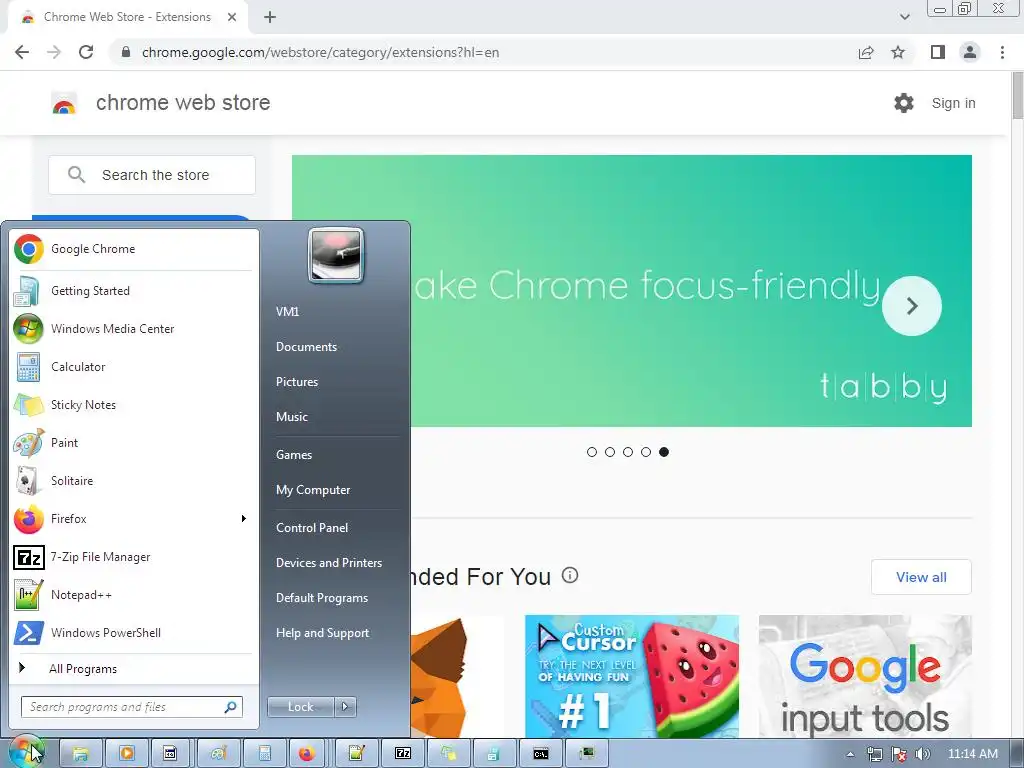Click the user account picture

[x=336, y=255]
